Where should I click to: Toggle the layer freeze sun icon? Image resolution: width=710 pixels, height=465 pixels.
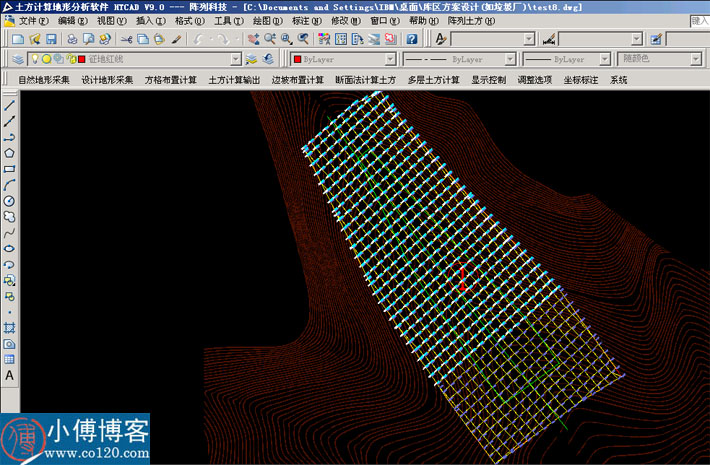pos(46,59)
